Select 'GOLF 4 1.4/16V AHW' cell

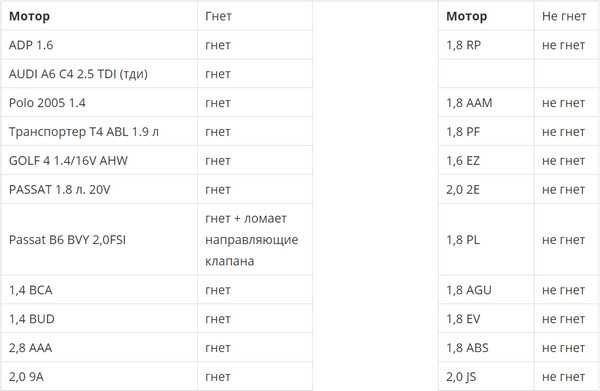point(99,161)
